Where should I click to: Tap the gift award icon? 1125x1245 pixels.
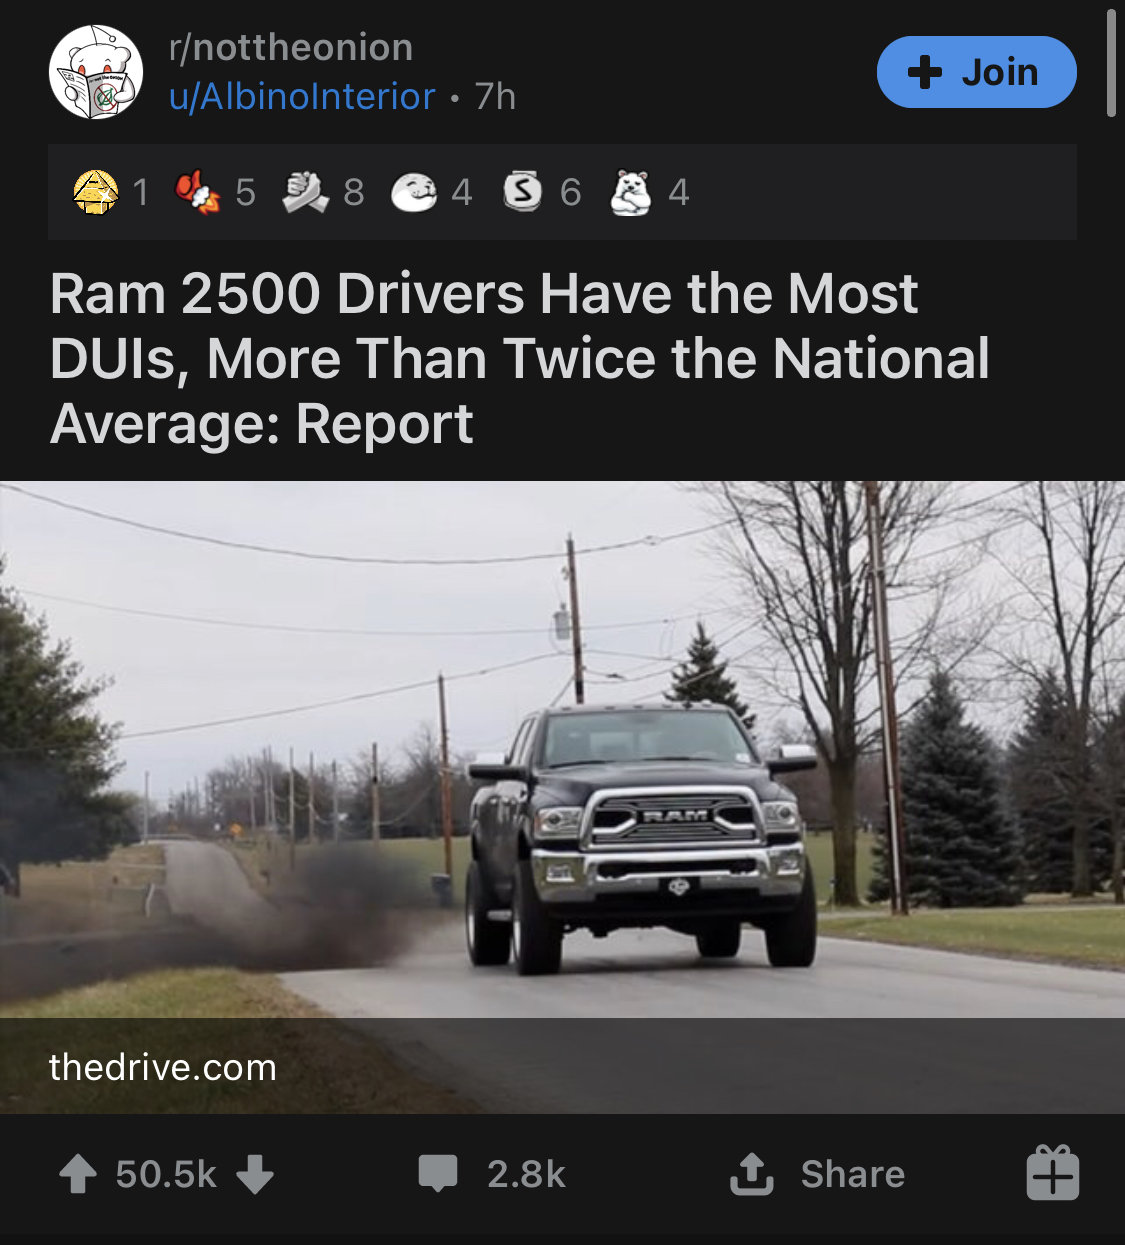click(x=1052, y=1173)
